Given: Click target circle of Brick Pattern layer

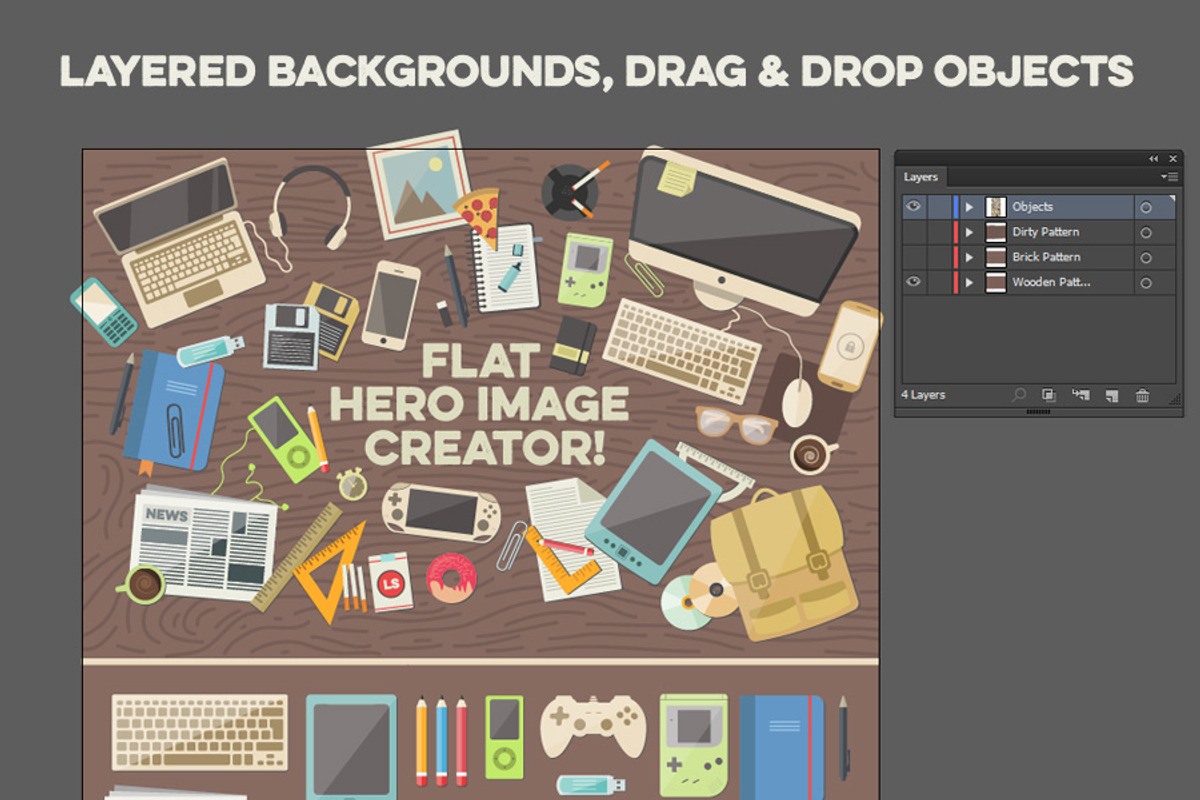Looking at the screenshot, I should coord(1146,258).
